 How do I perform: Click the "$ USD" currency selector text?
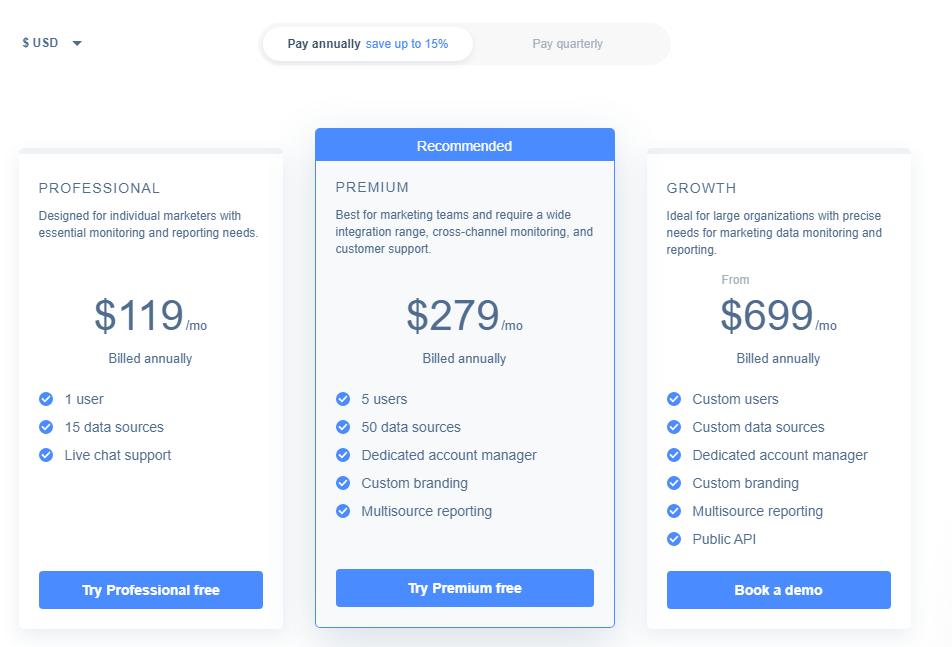pos(40,42)
